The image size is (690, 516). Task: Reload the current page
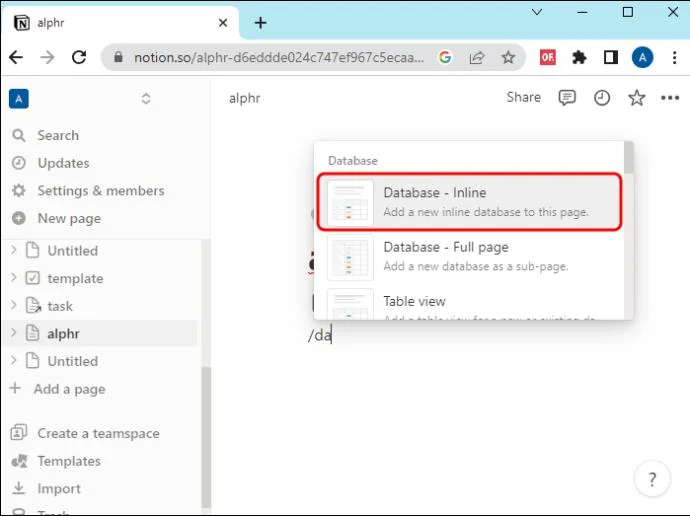tap(79, 57)
